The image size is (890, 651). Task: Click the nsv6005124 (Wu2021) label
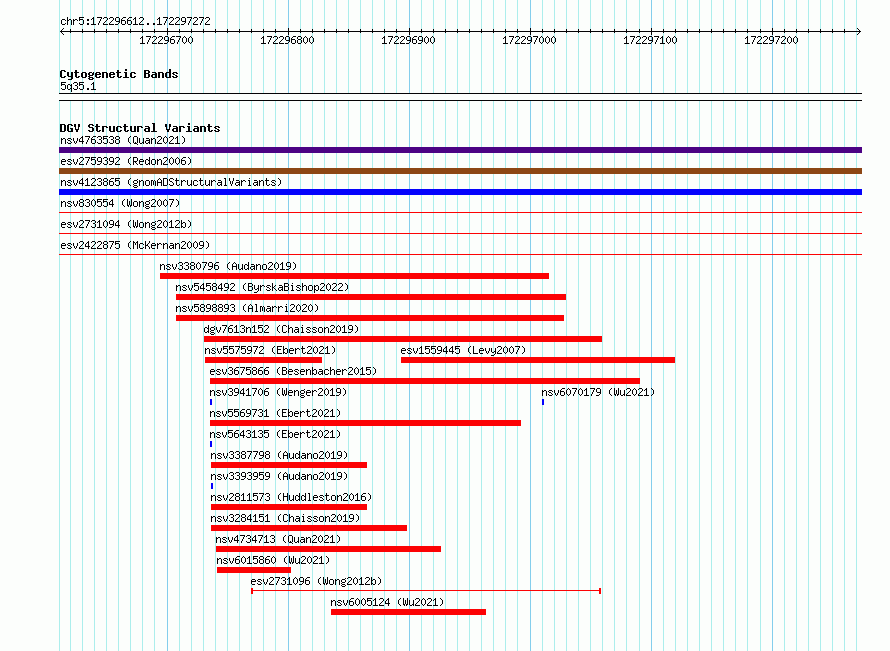(x=387, y=602)
